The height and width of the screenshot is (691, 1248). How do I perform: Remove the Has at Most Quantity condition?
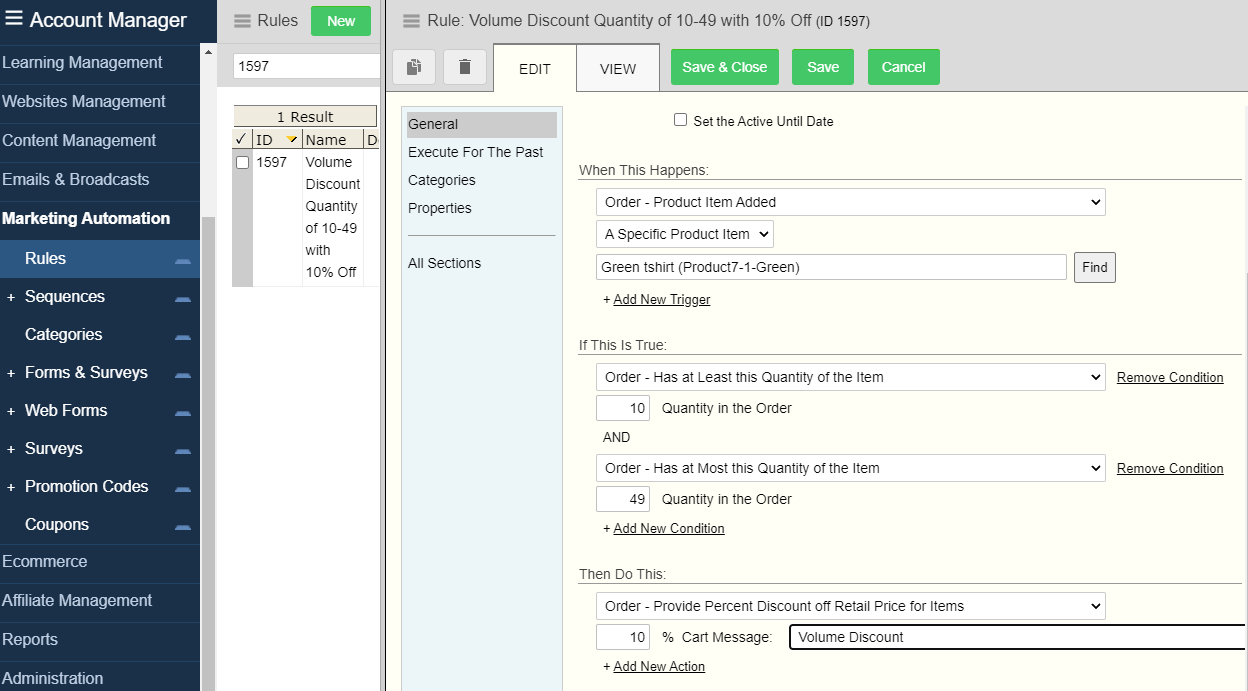(x=1170, y=468)
